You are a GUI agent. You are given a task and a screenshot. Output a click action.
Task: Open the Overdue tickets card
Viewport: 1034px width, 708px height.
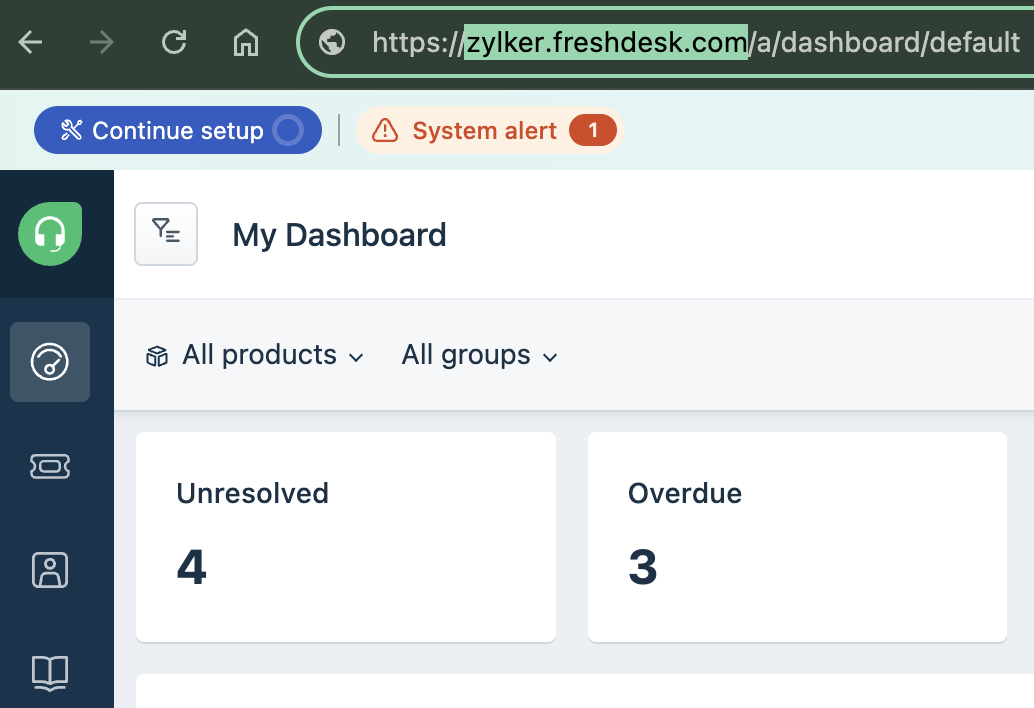[x=796, y=536]
